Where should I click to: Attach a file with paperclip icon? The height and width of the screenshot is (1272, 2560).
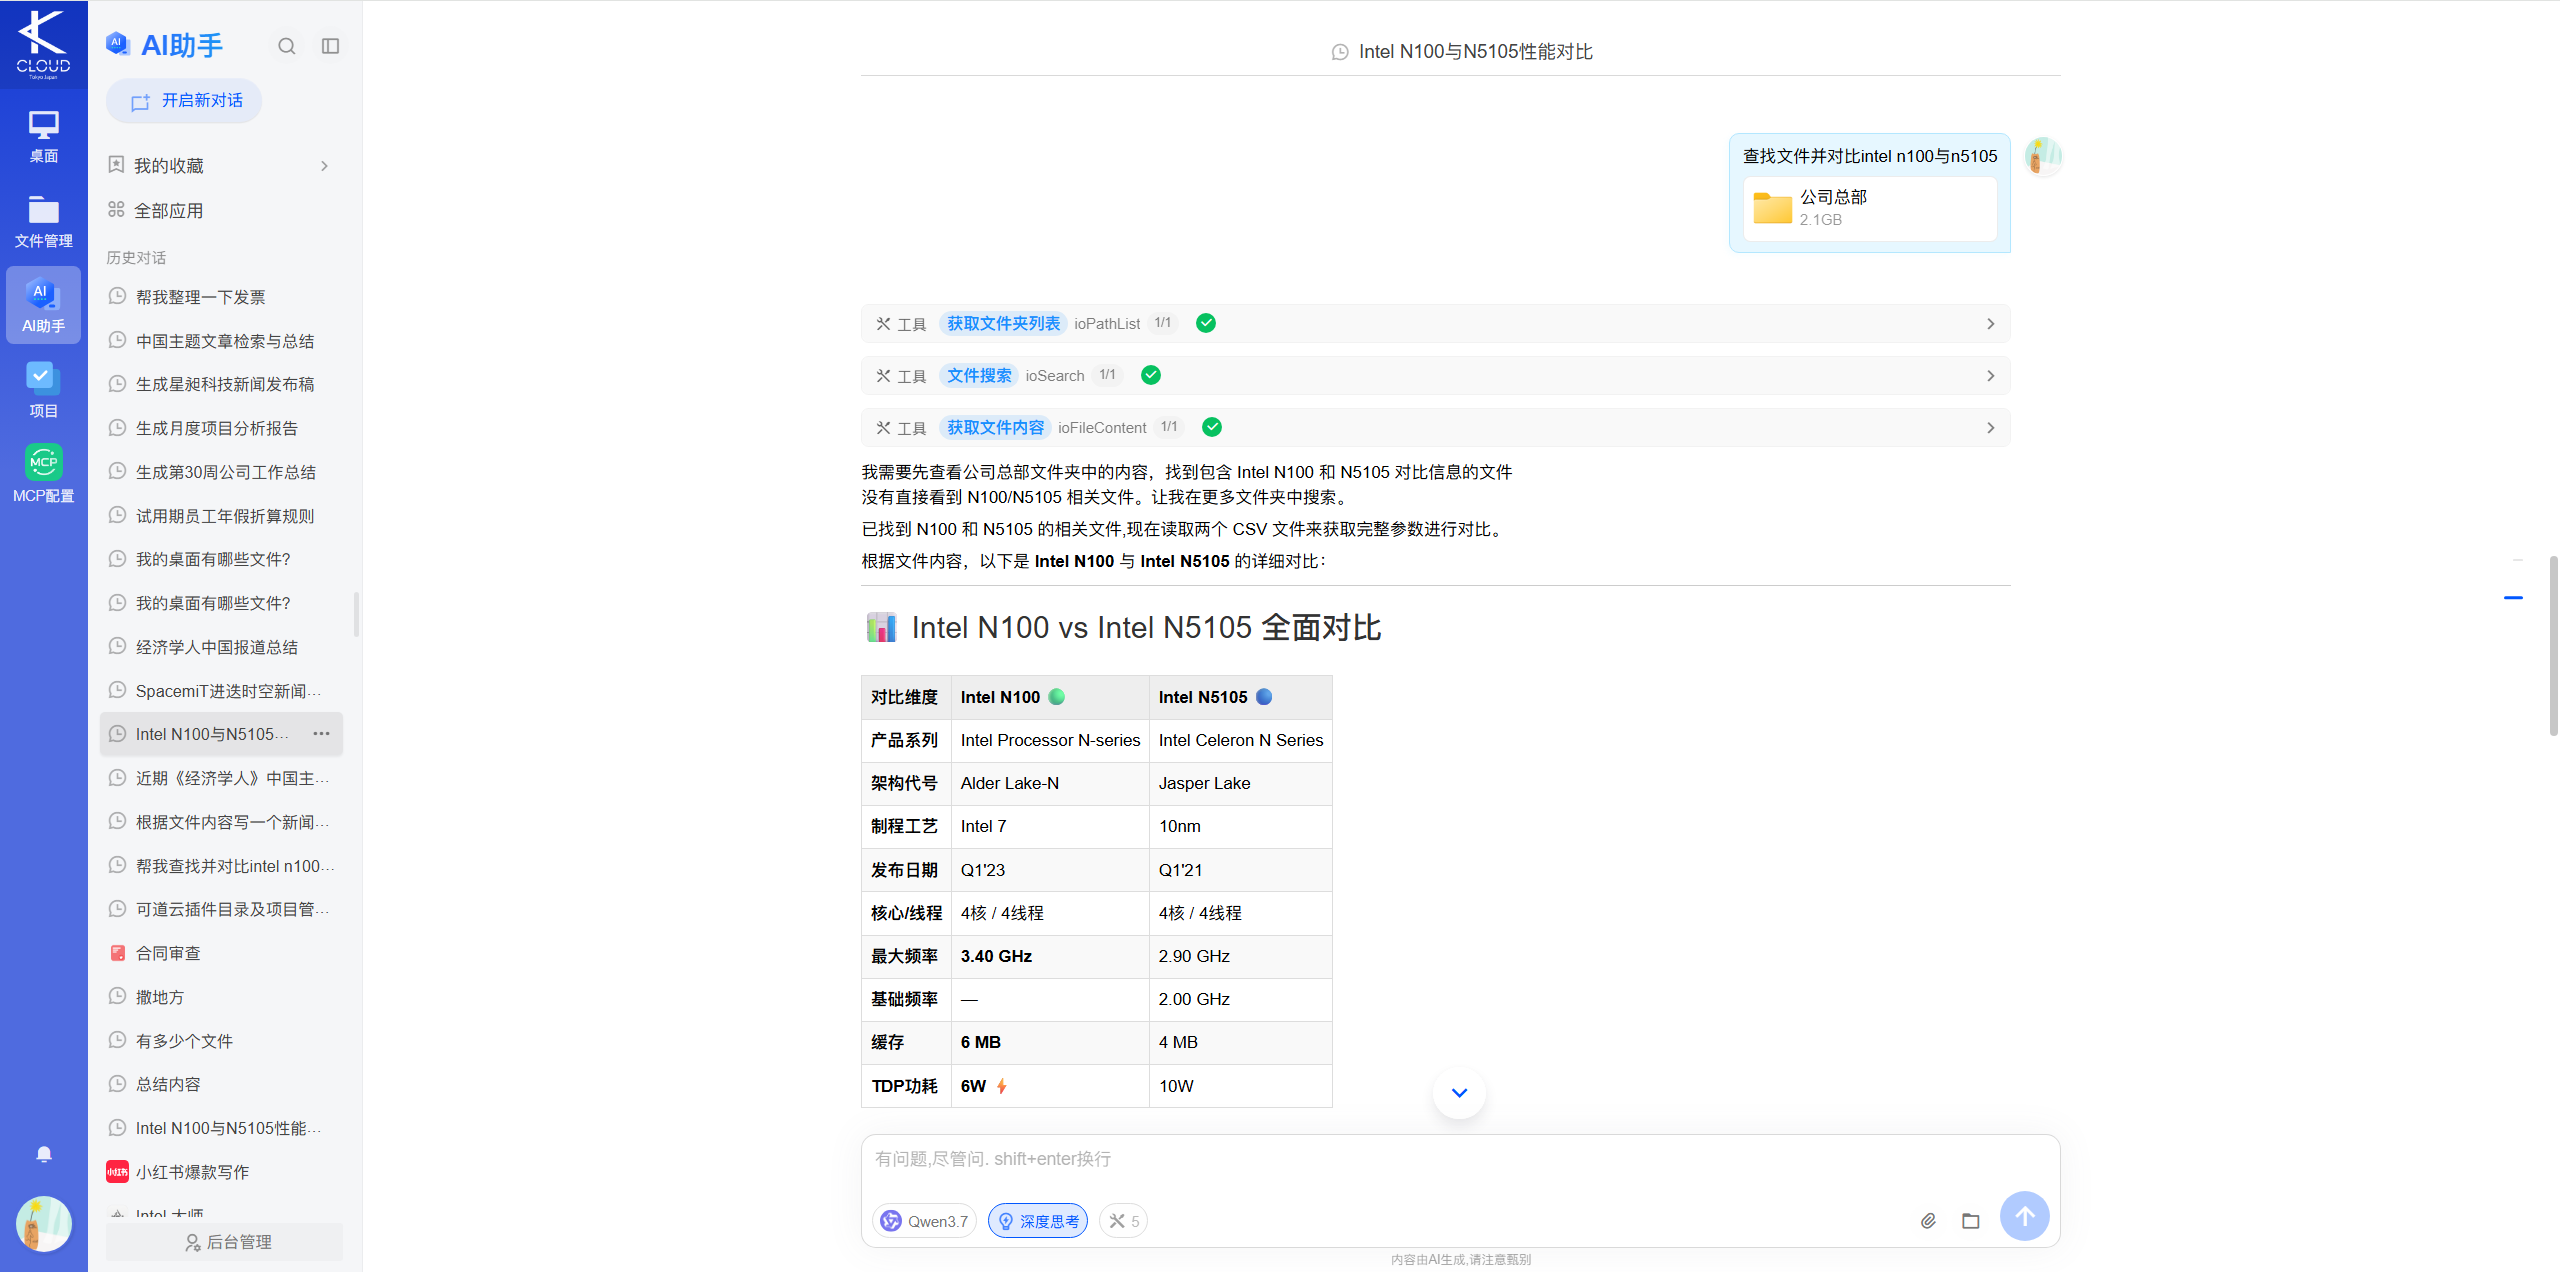pyautogui.click(x=1929, y=1221)
